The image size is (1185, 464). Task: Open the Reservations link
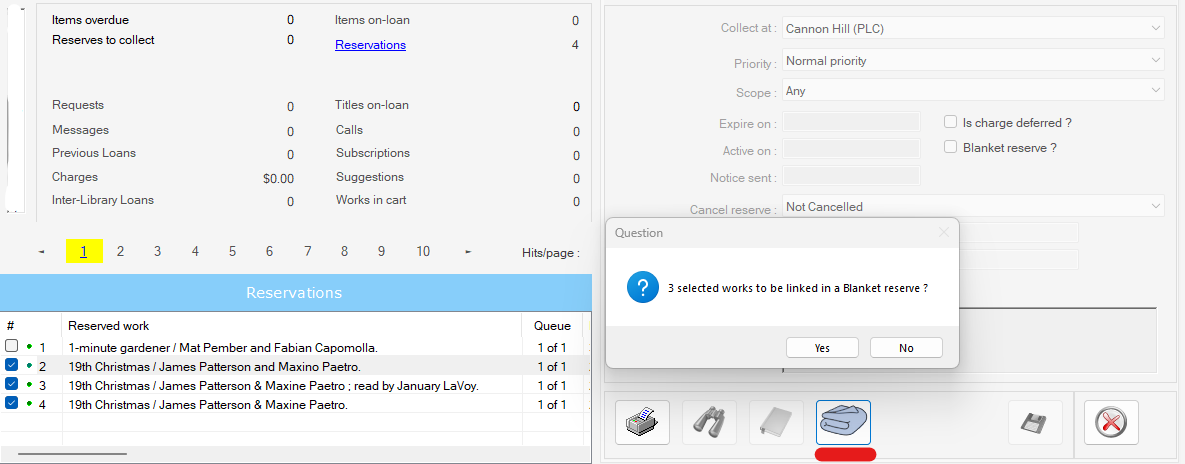click(370, 45)
